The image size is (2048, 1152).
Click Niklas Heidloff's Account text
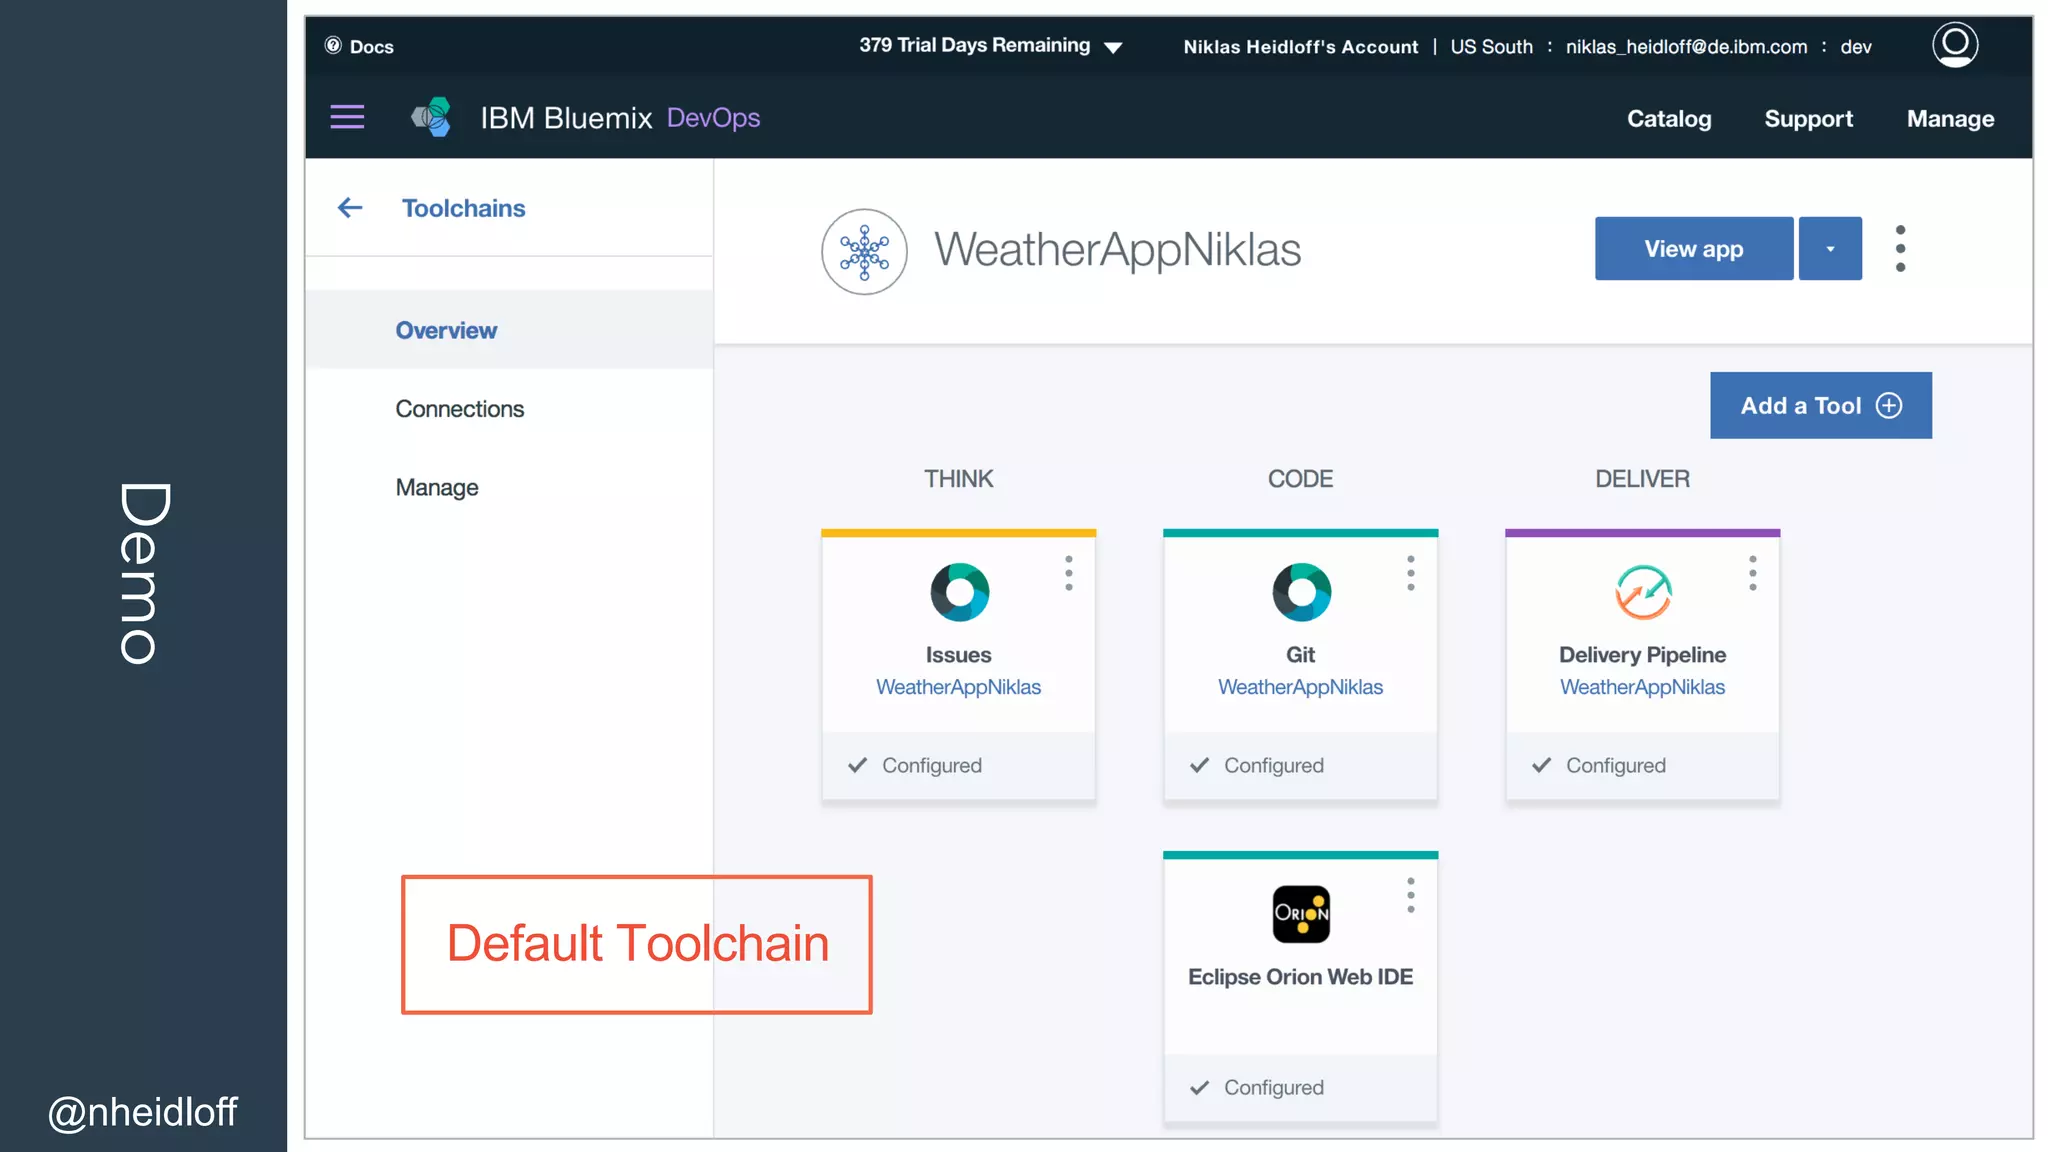coord(1300,47)
